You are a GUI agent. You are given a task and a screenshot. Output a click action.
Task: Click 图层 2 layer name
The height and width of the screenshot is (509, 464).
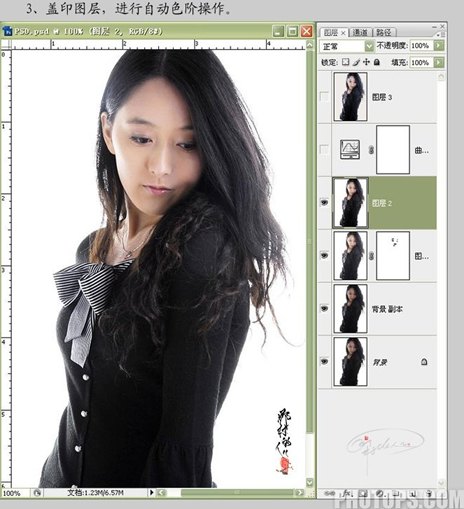[382, 203]
